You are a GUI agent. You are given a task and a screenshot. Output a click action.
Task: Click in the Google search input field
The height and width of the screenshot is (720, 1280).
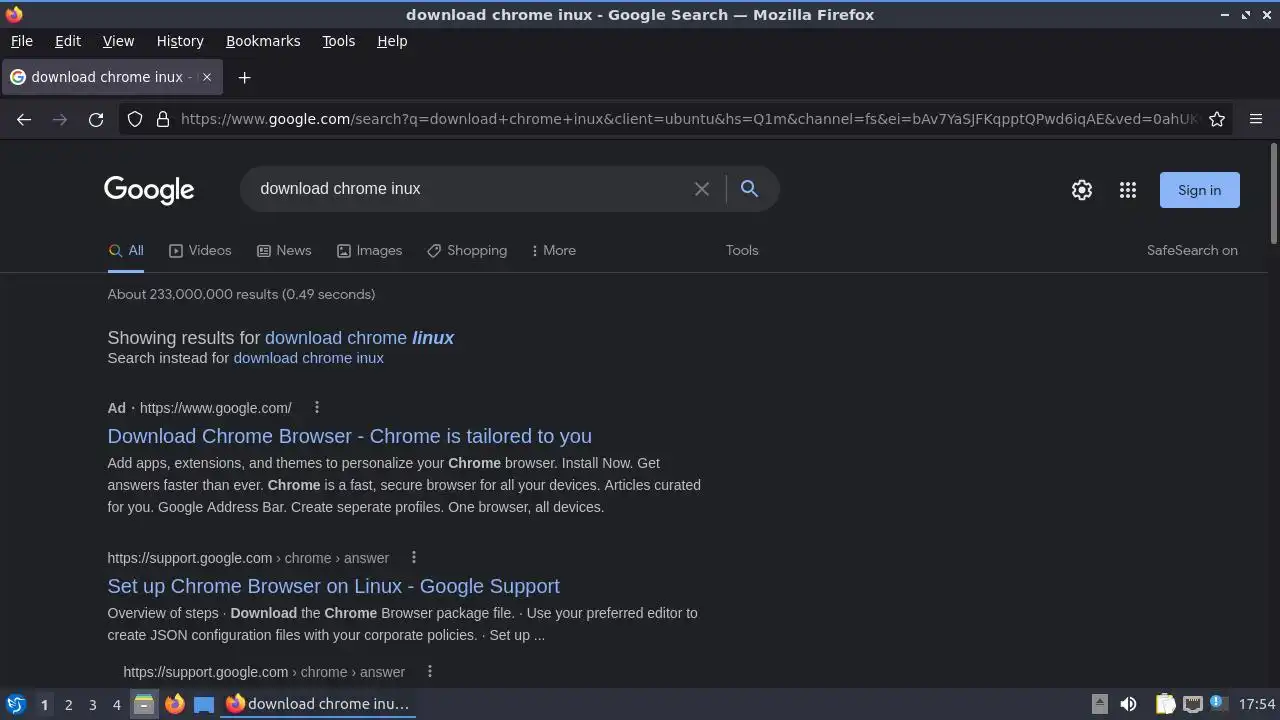(x=470, y=189)
